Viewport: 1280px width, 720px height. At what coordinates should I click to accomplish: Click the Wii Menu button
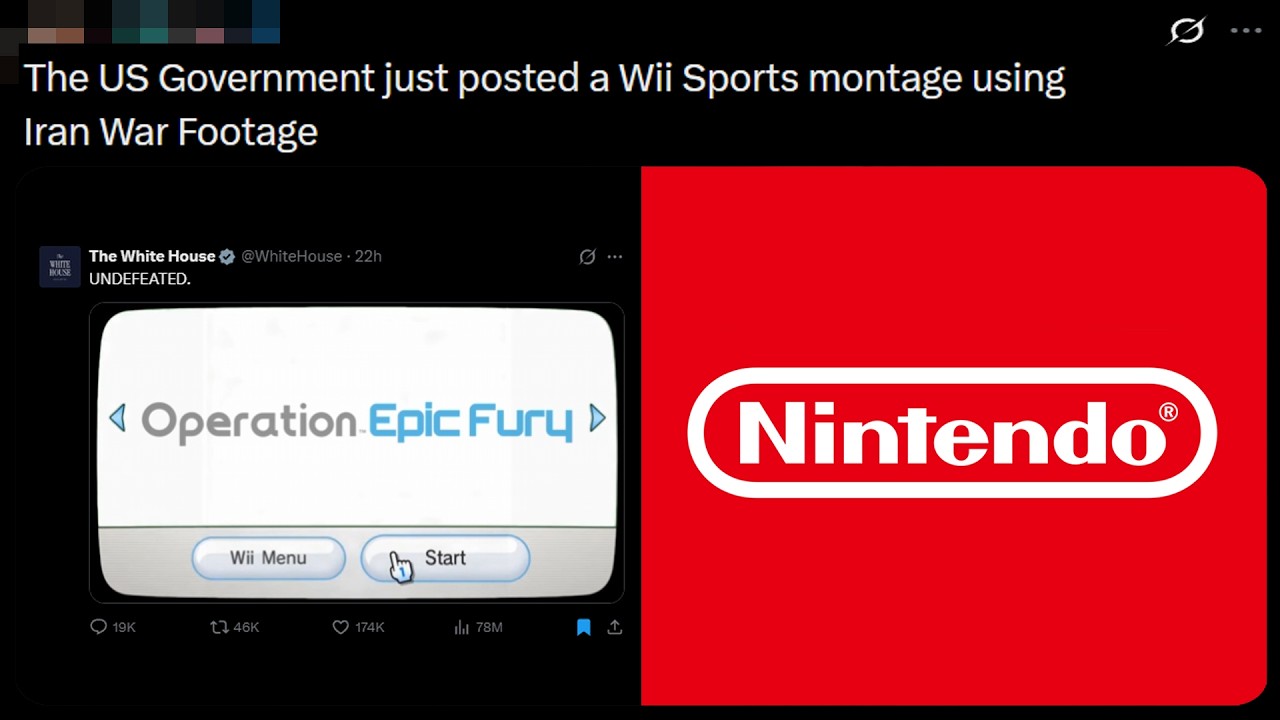268,558
